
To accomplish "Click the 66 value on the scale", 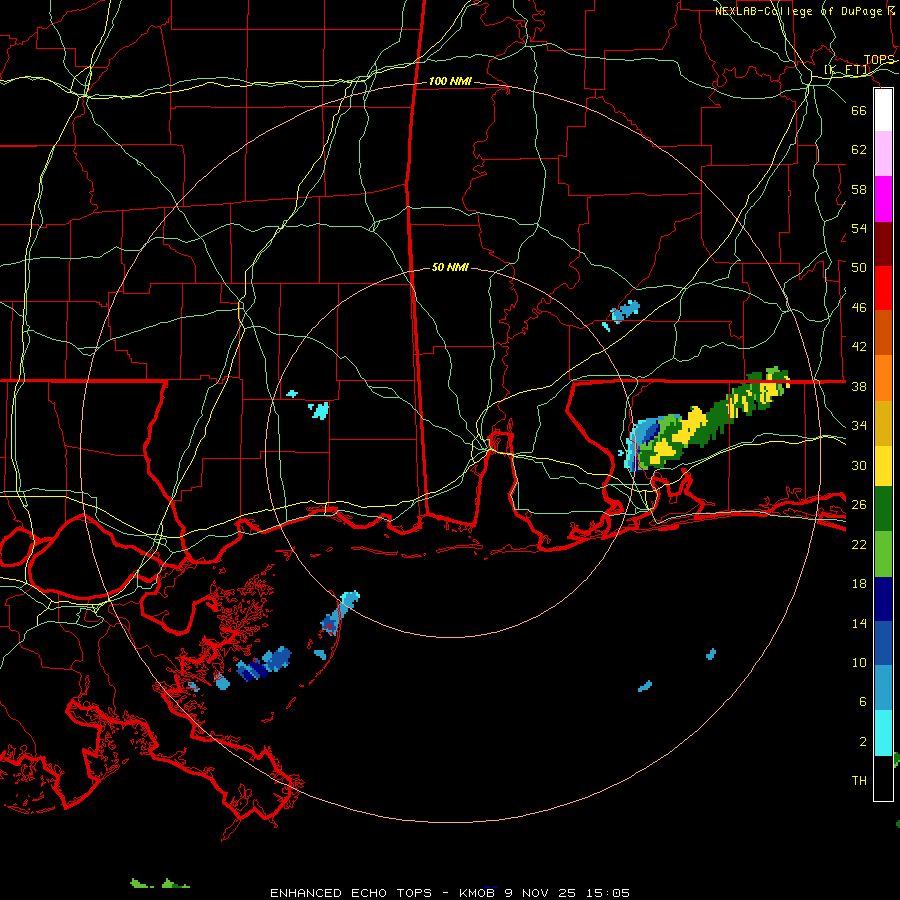I will click(x=859, y=110).
